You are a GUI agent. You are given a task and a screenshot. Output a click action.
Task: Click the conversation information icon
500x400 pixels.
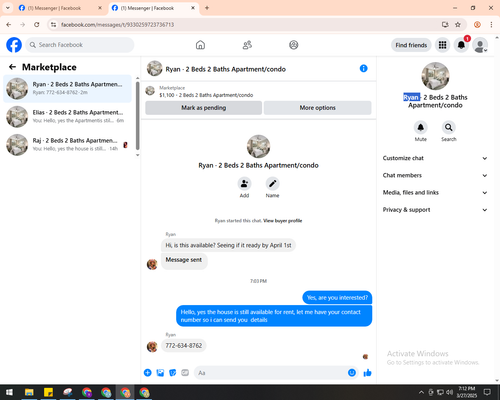tap(364, 68)
